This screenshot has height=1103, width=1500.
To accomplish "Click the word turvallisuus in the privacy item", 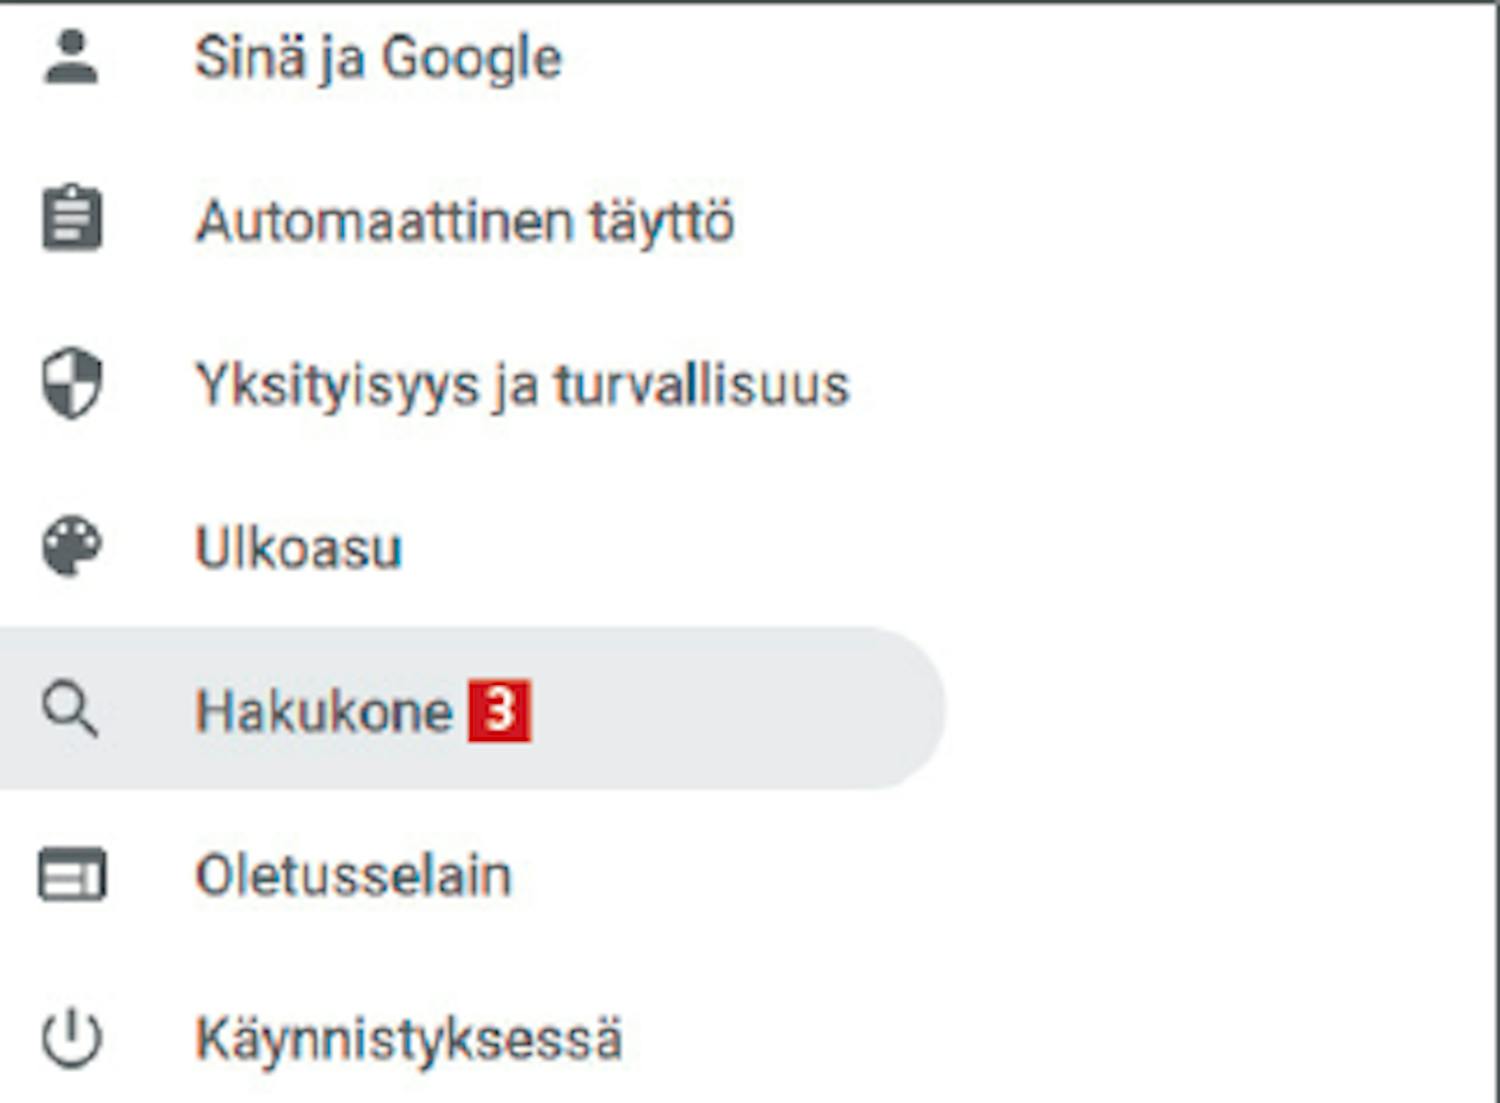I will (702, 385).
